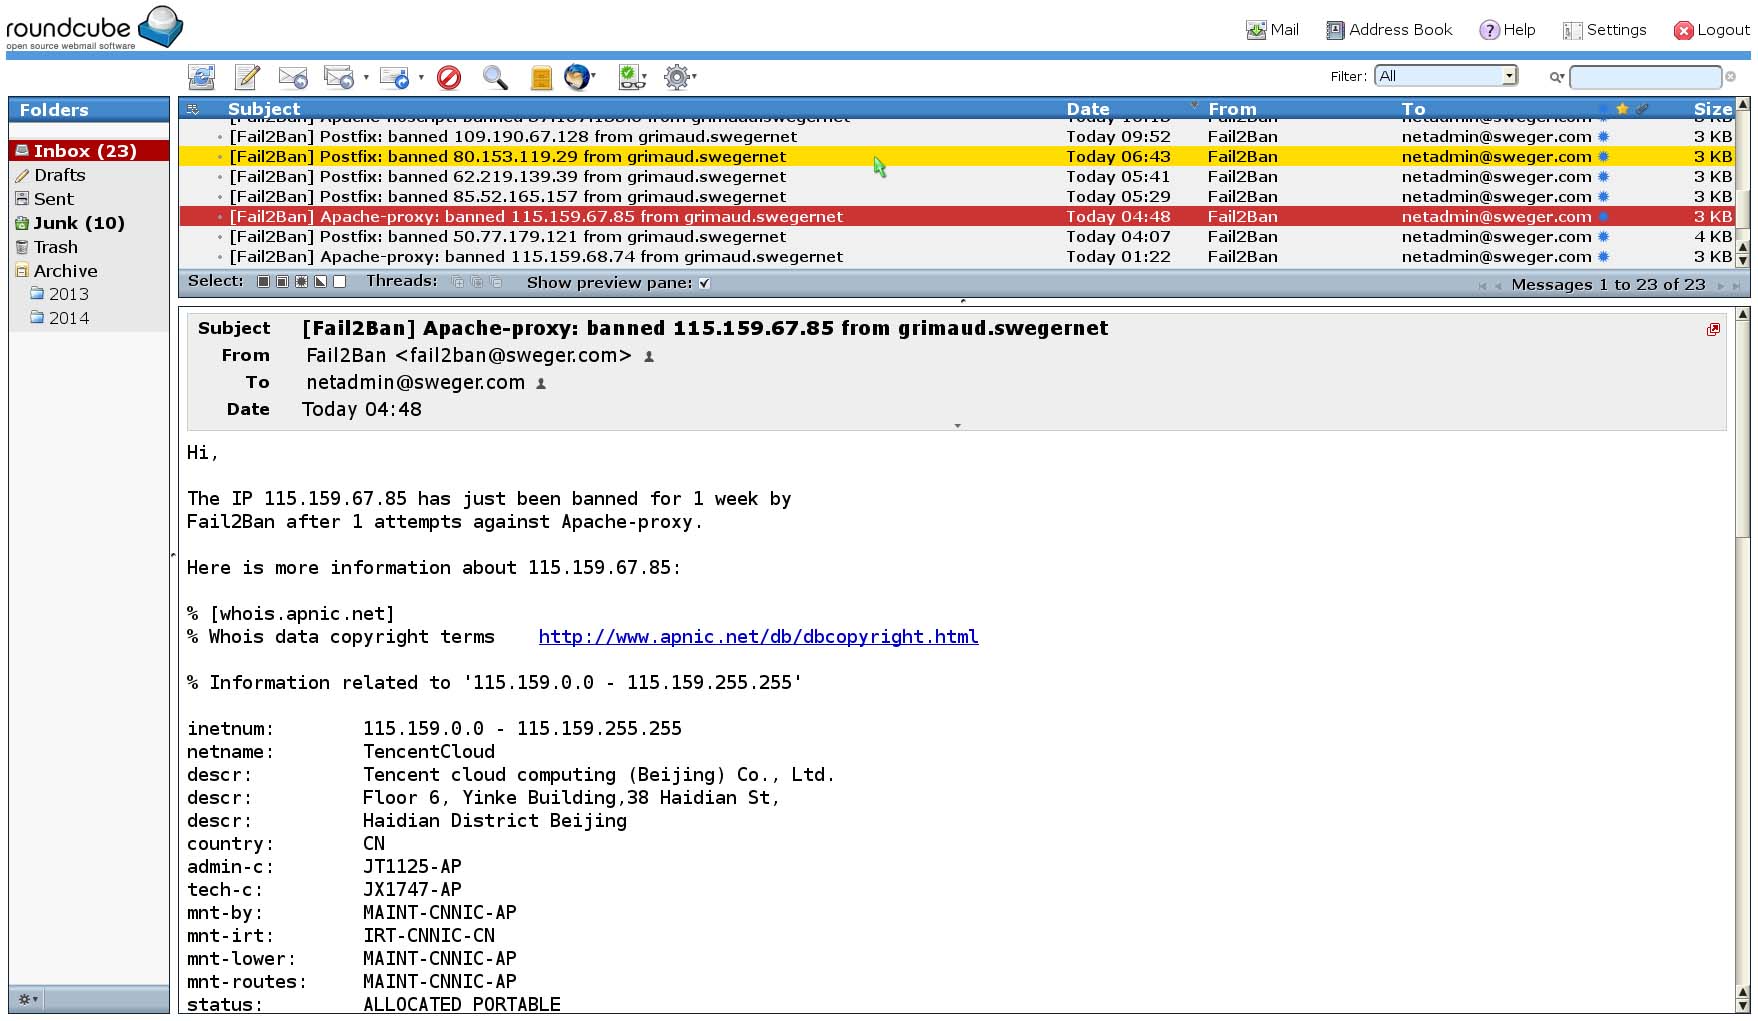This screenshot has width=1758, height=1021.
Task: Open the Help section
Action: pyautogui.click(x=1507, y=30)
